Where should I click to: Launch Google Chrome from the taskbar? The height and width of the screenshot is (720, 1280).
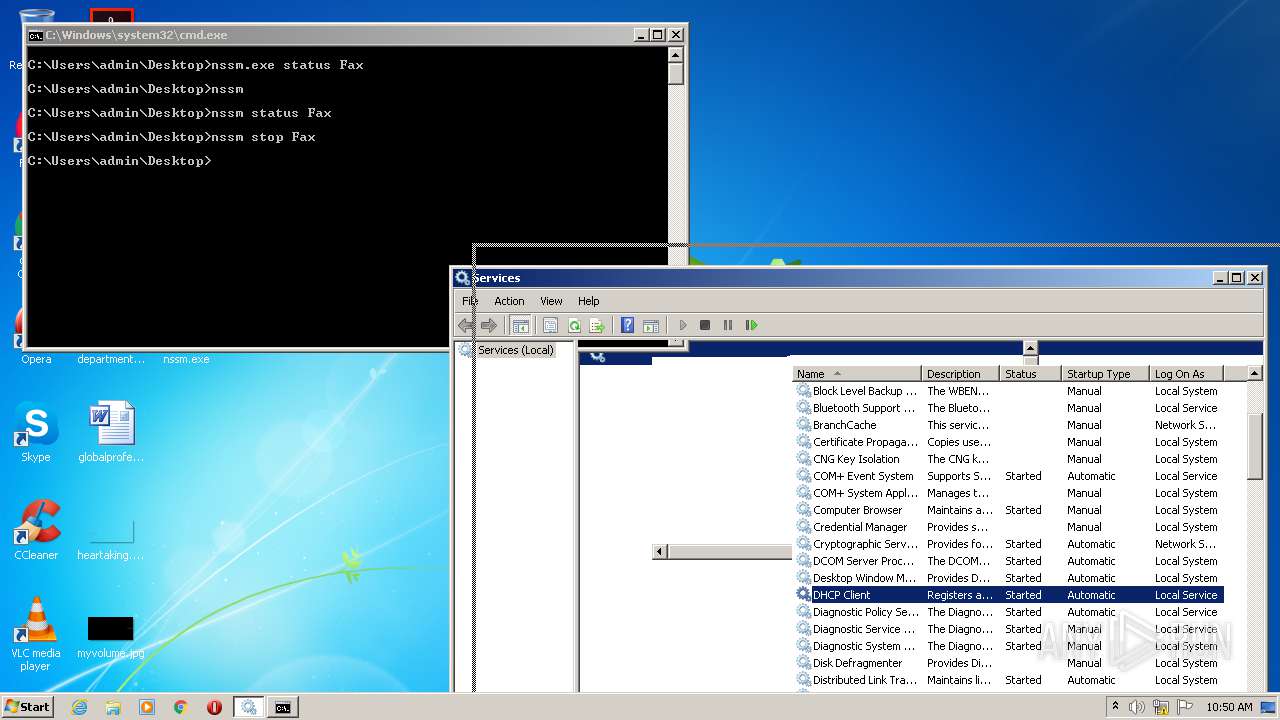(x=181, y=707)
